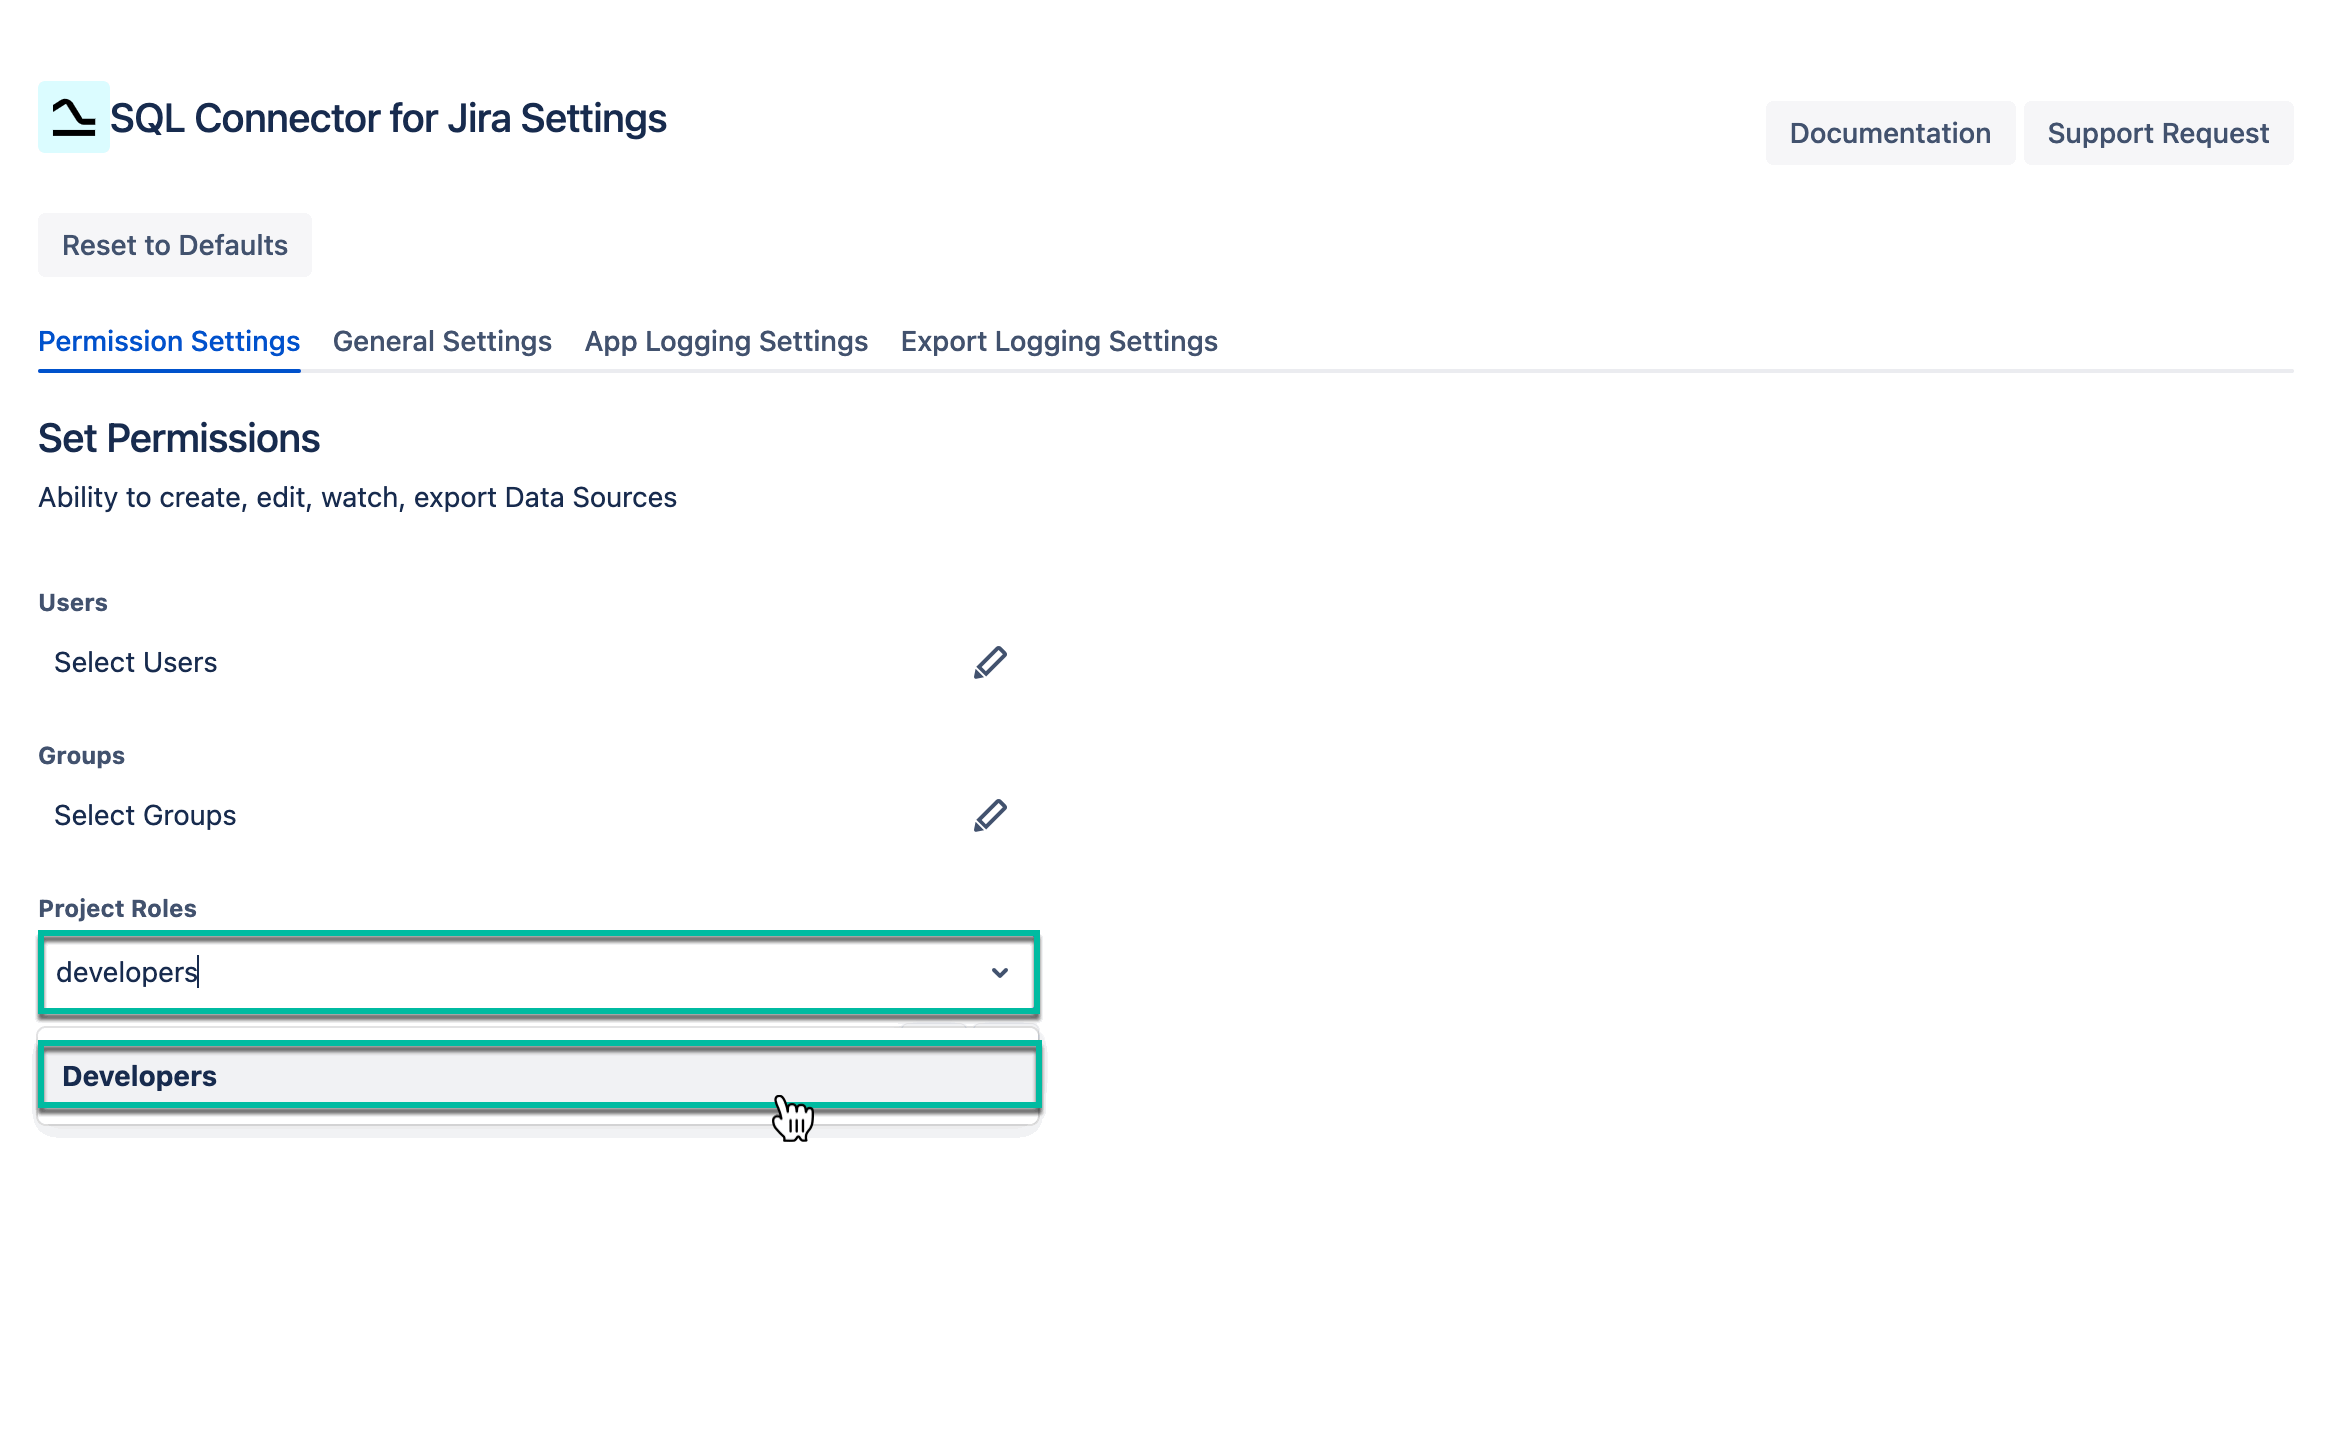
Task: Click the Select Users field
Action: coord(136,661)
